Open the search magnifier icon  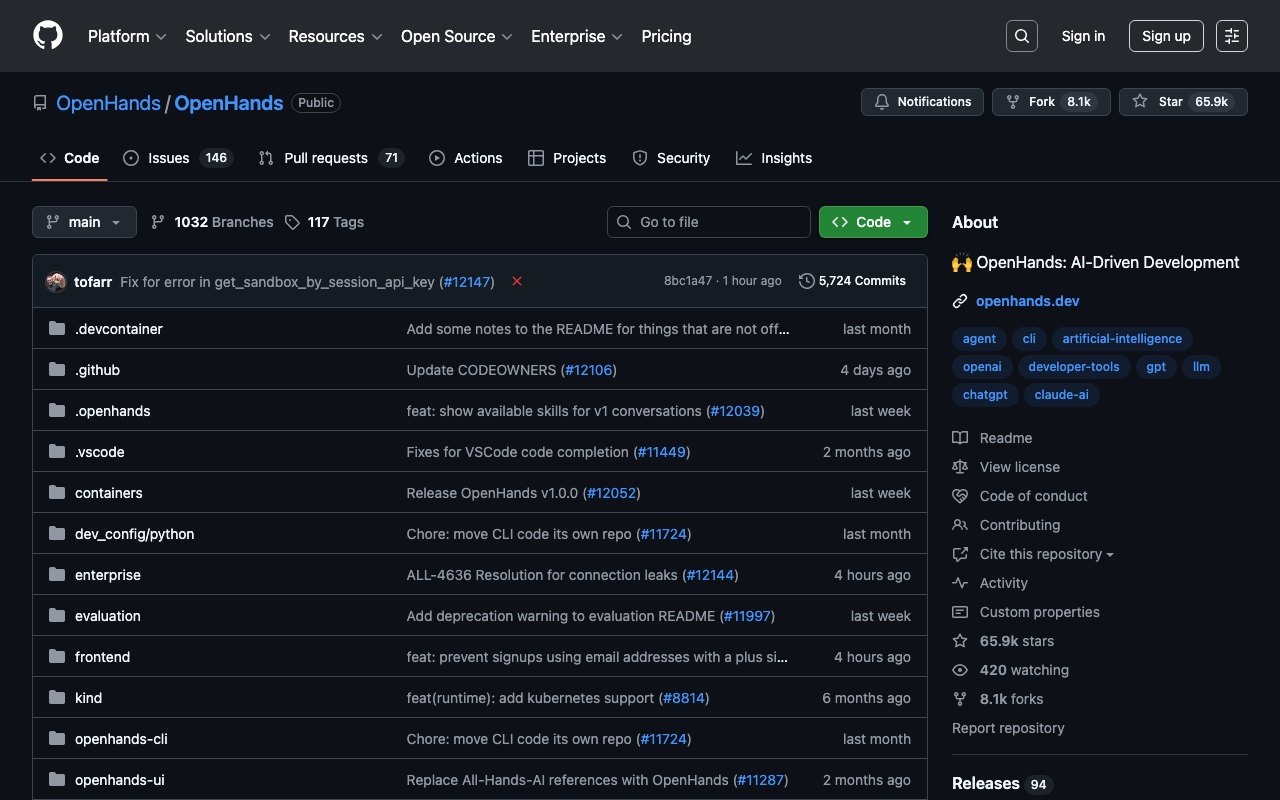pyautogui.click(x=1021, y=36)
